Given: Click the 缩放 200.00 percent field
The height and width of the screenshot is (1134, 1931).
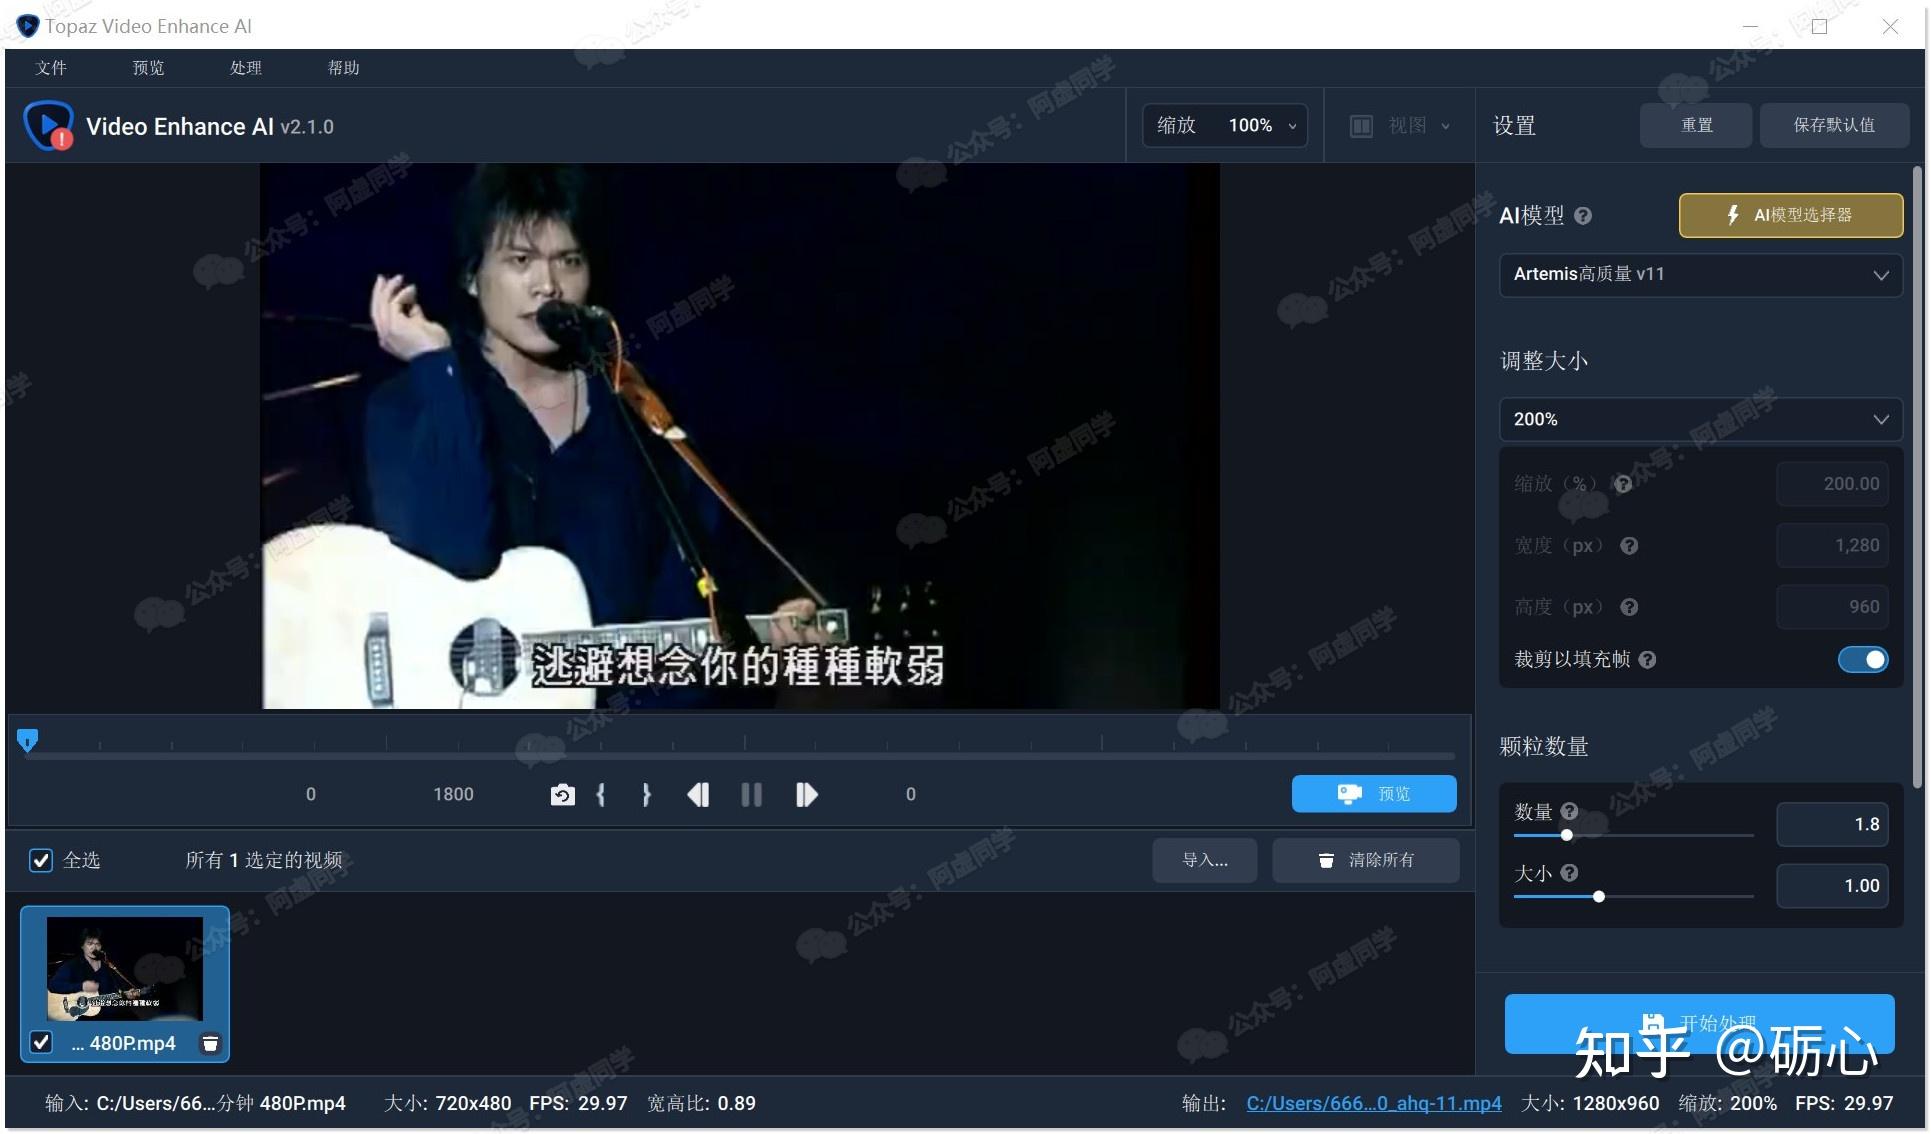Looking at the screenshot, I should [x=1832, y=484].
